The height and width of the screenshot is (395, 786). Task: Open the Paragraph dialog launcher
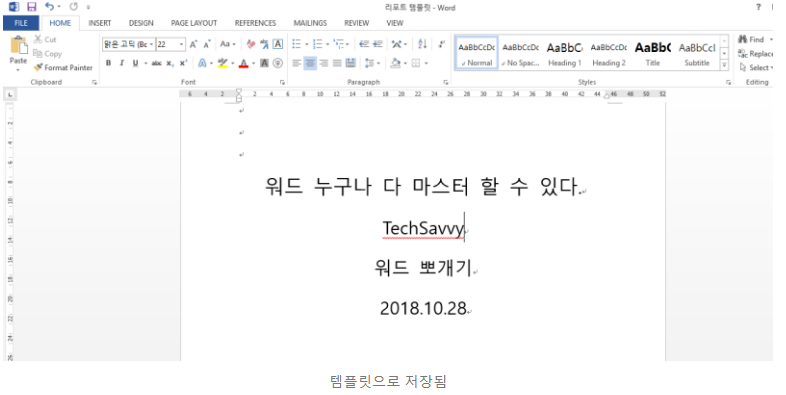tap(446, 82)
